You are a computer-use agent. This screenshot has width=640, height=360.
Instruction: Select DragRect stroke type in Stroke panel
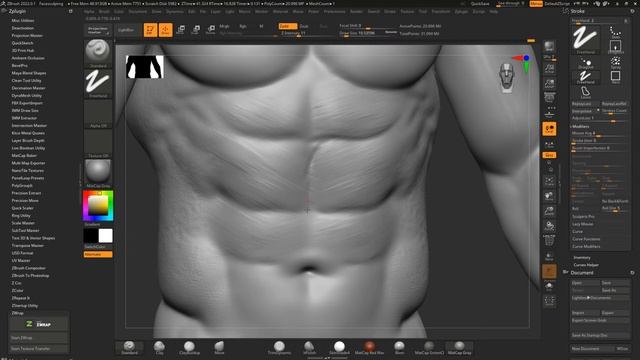point(616,47)
